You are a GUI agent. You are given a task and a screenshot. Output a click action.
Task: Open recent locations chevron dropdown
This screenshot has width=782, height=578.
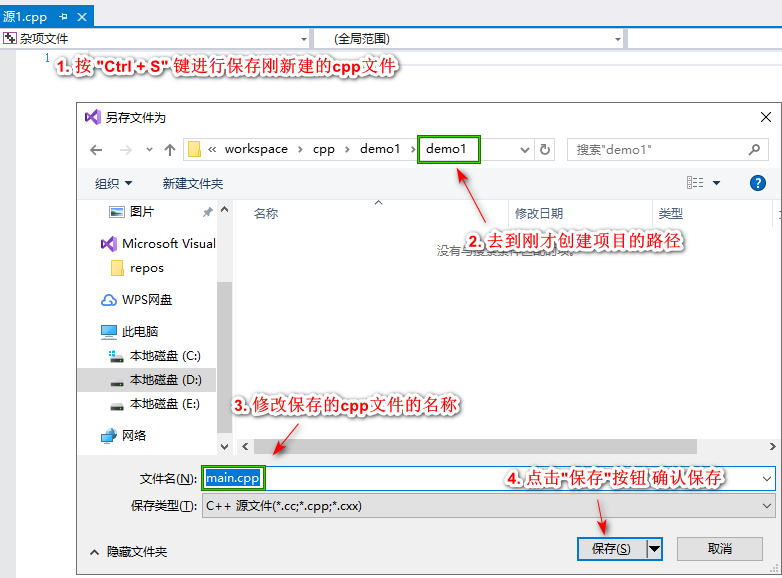149,149
